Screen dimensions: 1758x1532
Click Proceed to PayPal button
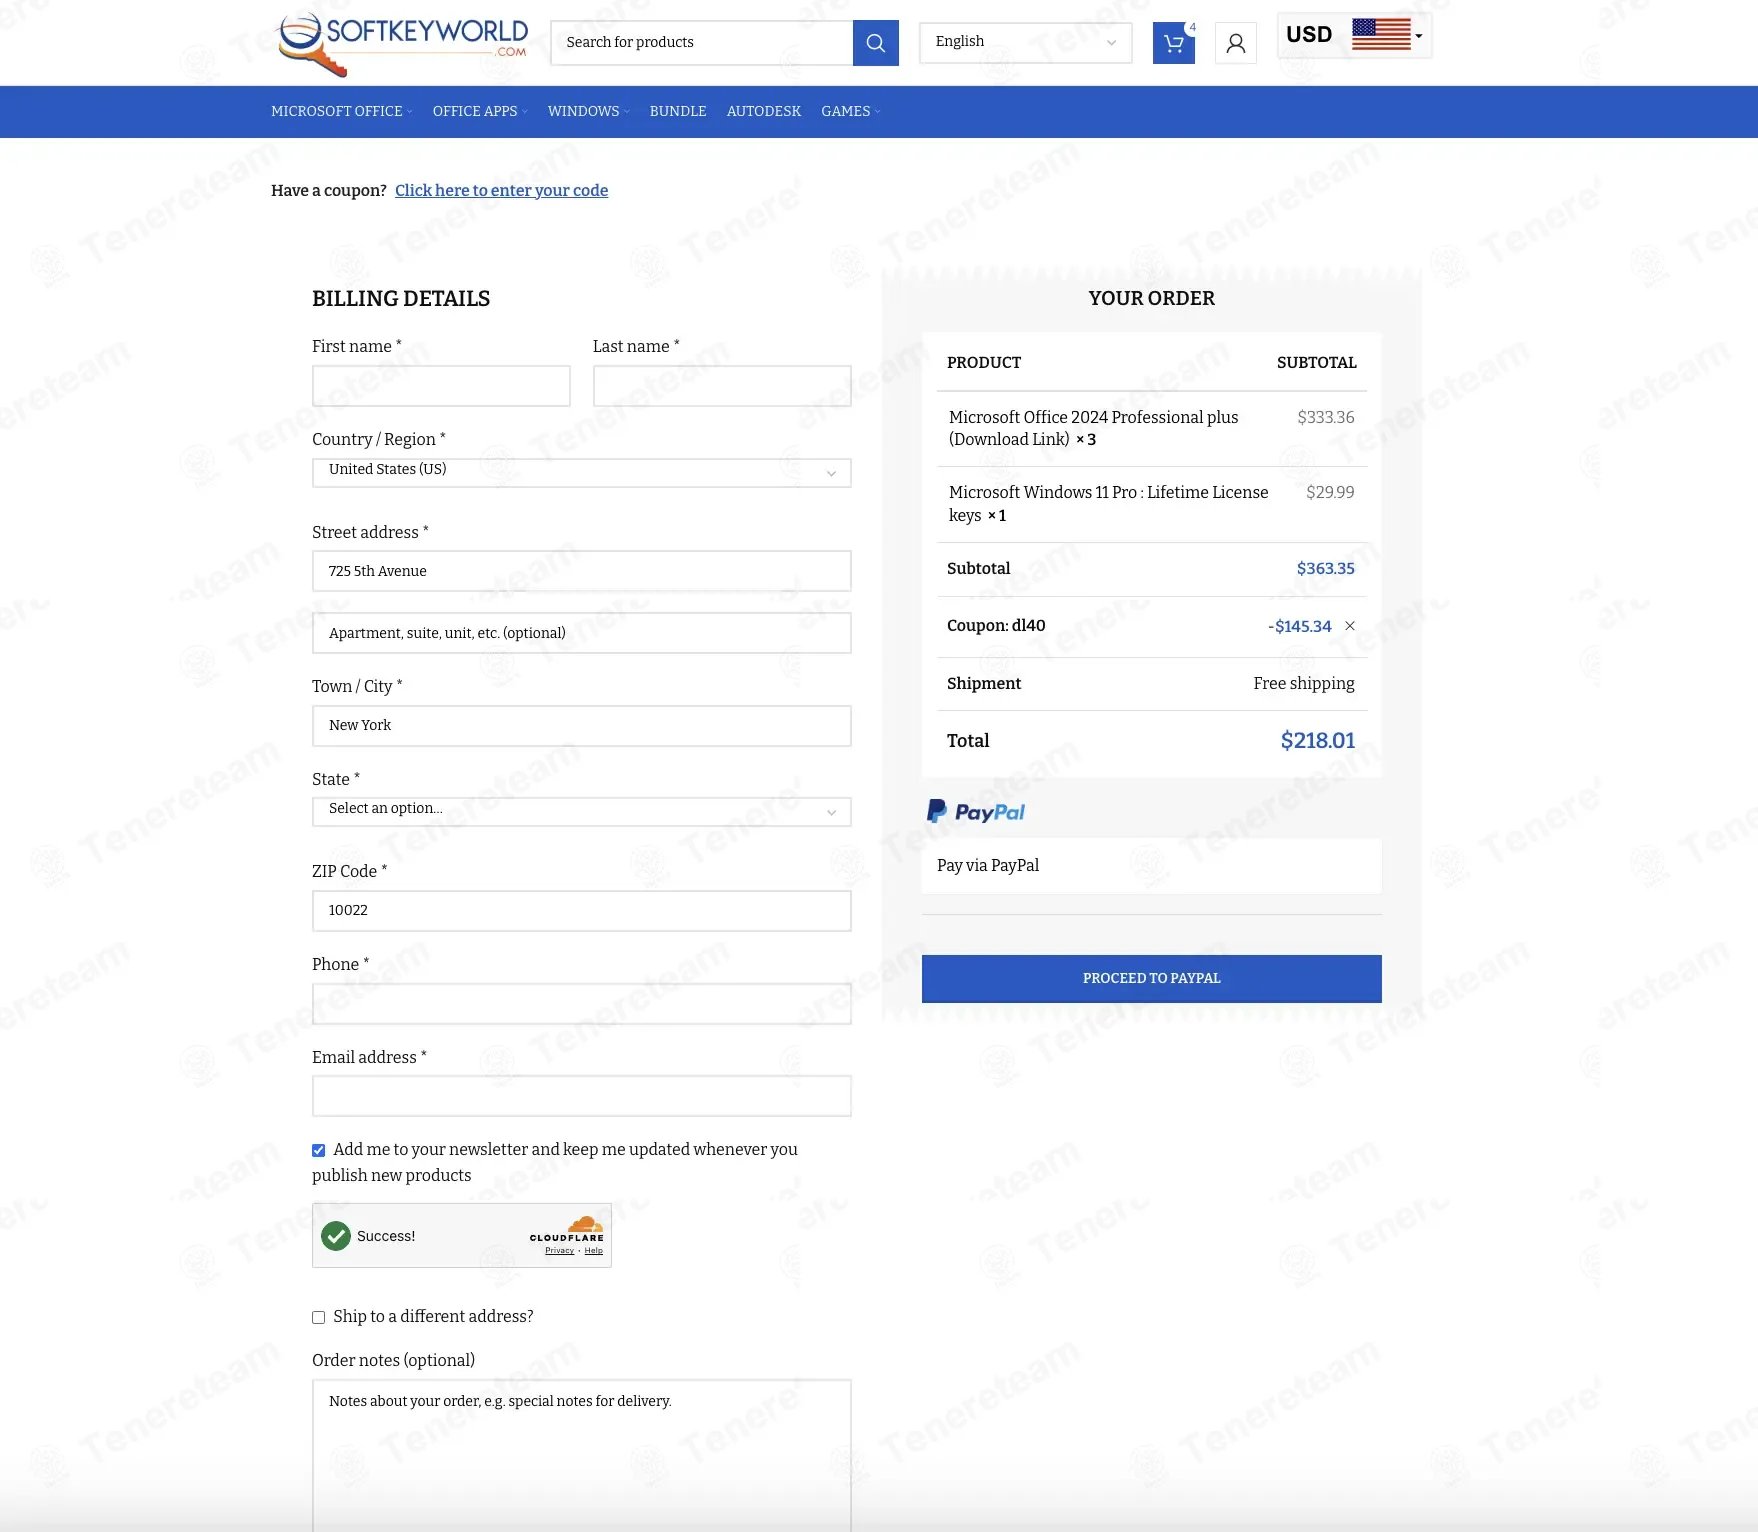coord(1152,978)
